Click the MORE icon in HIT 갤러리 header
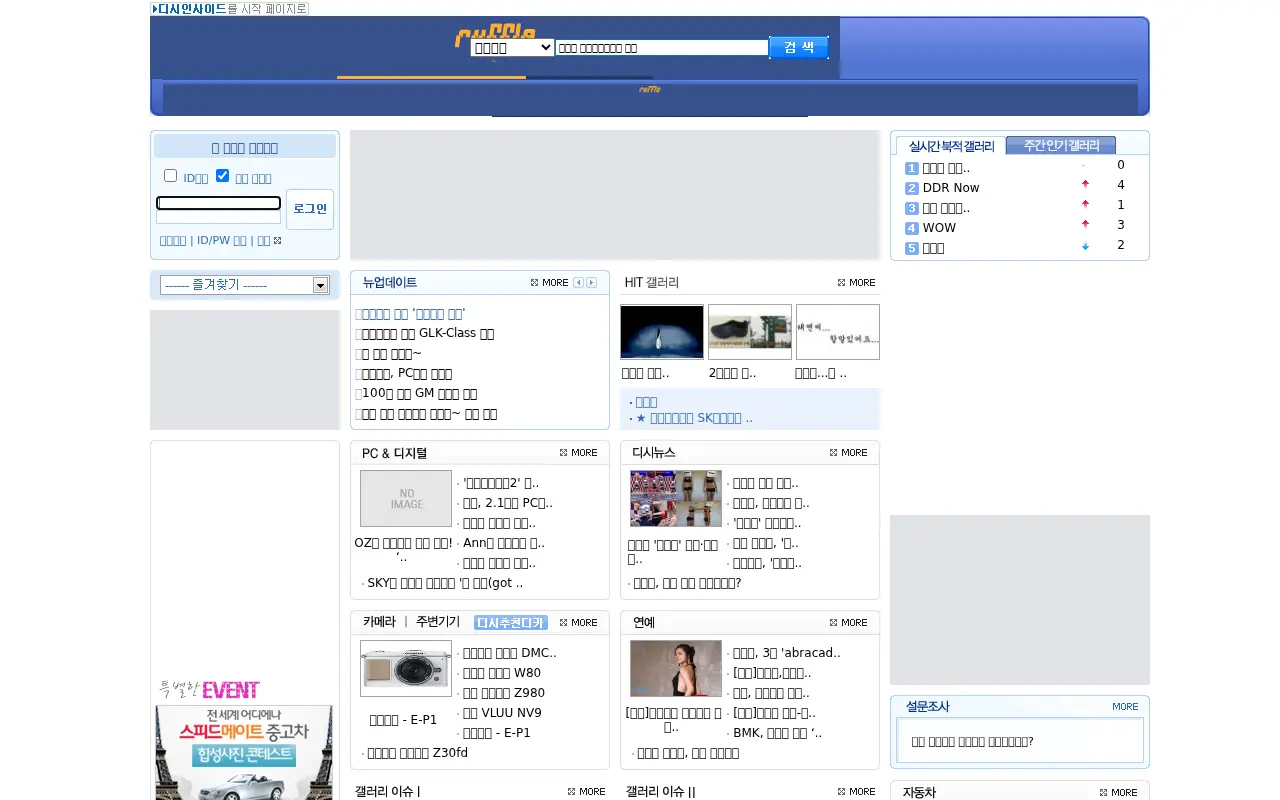Screen dimensions: 1280x800 coord(856,283)
